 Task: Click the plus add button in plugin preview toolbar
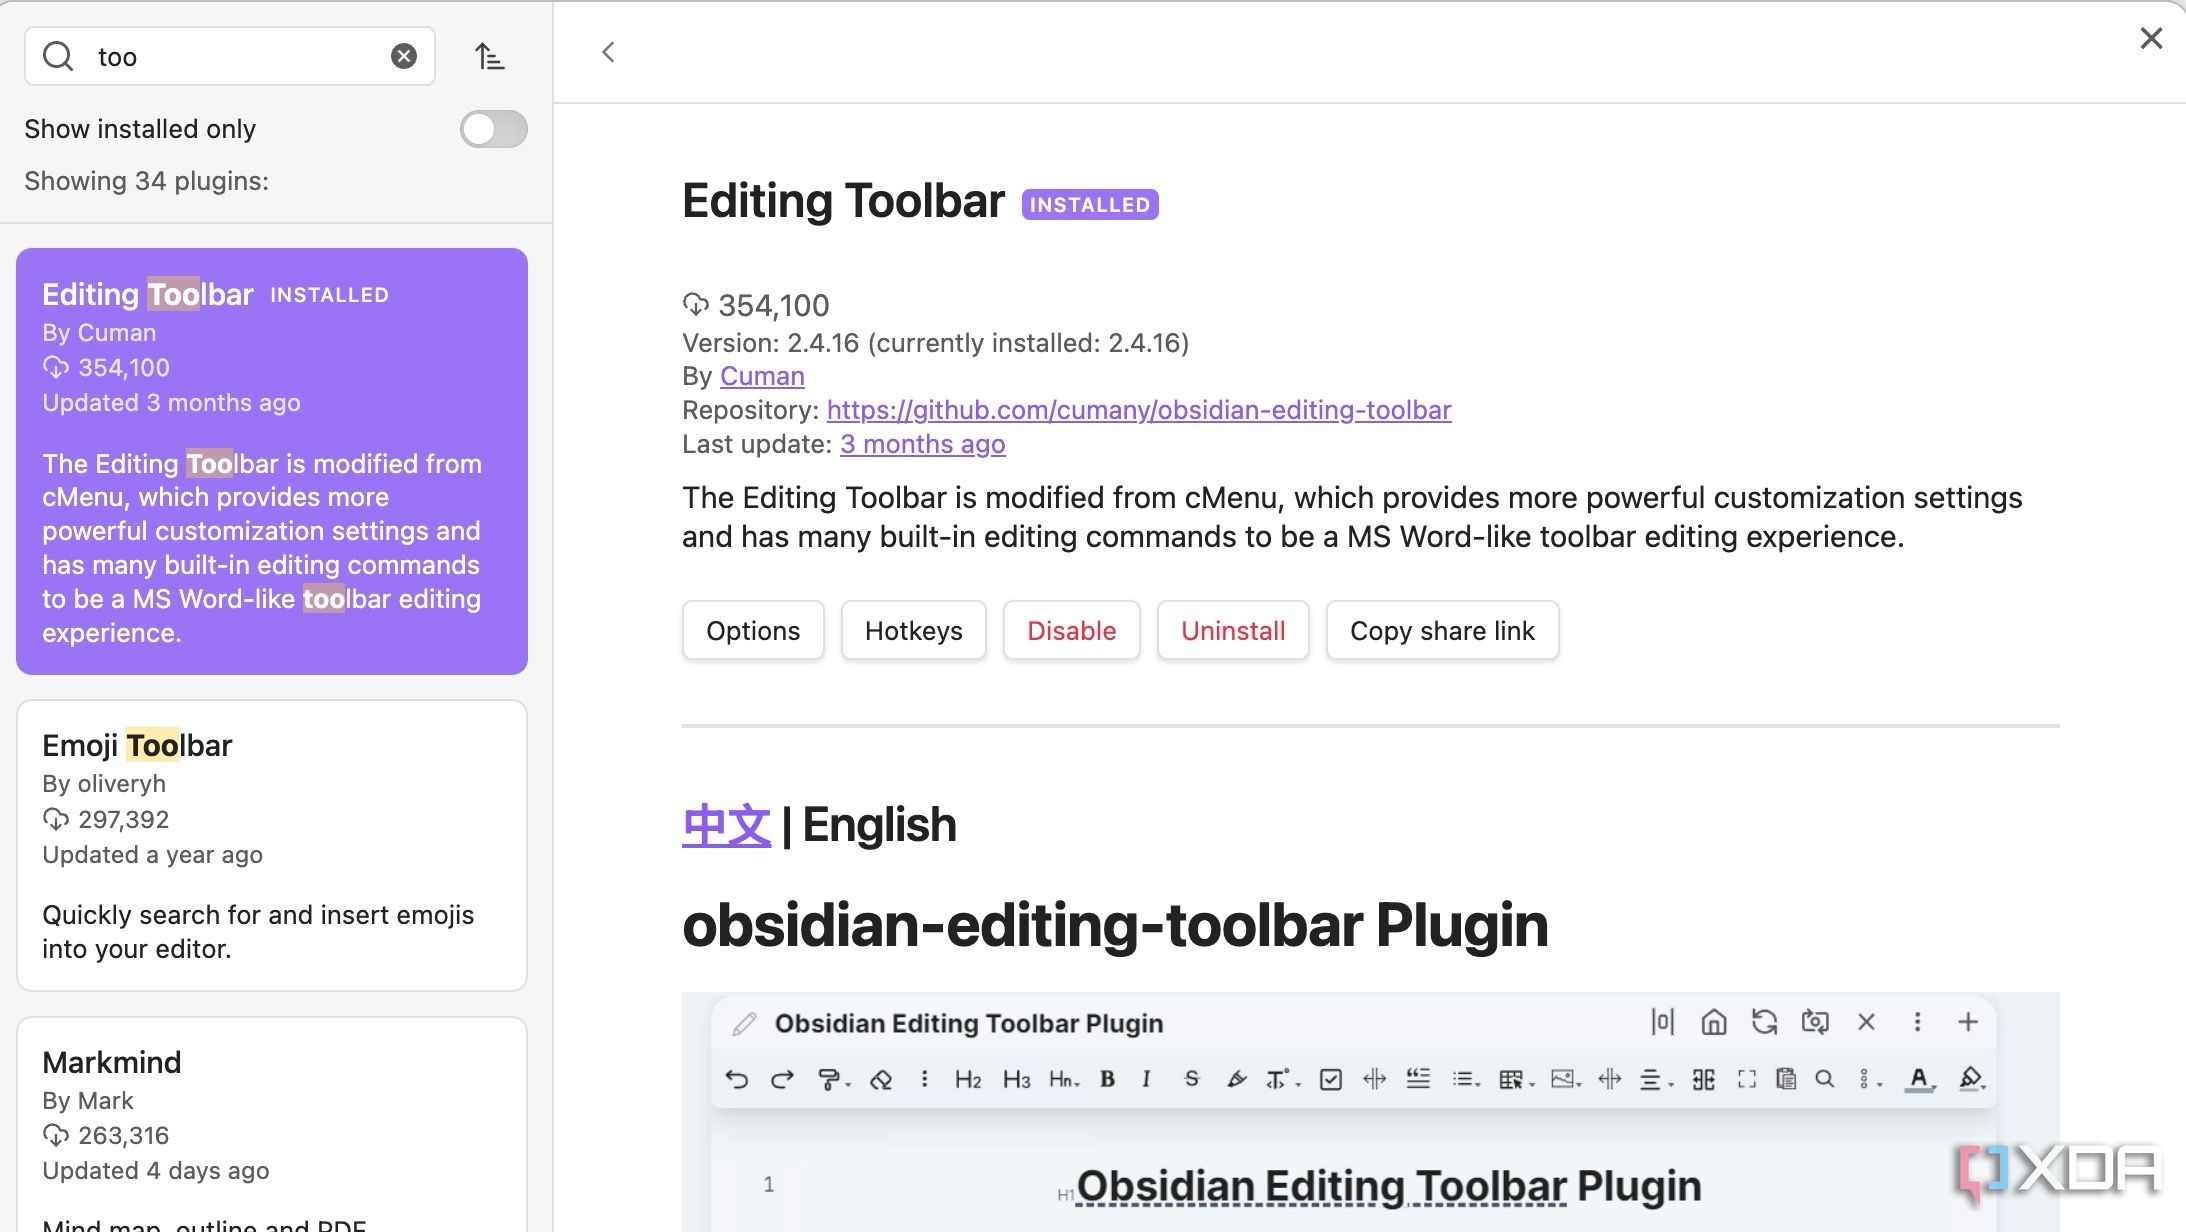coord(1967,1023)
